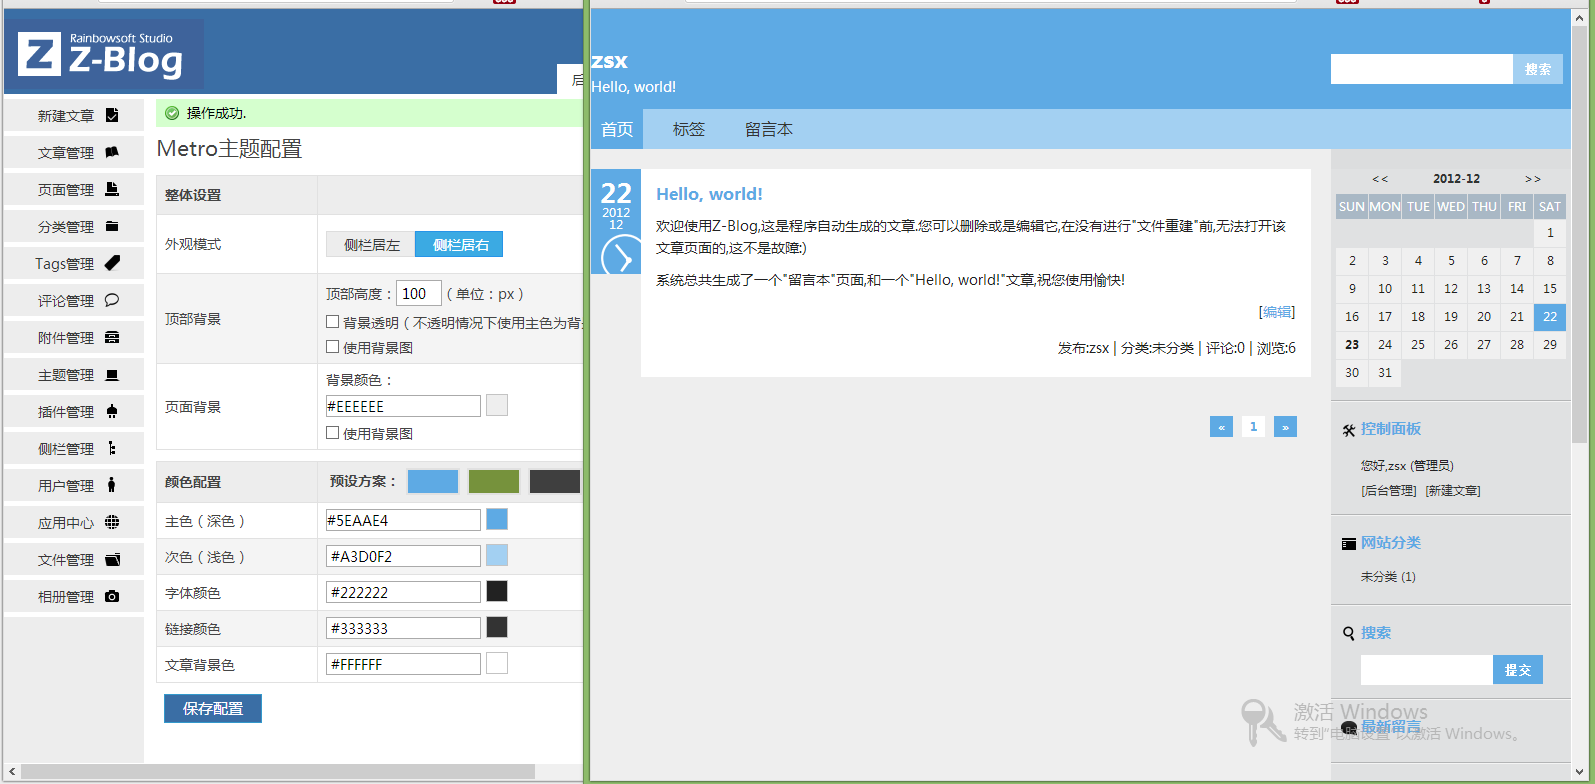Click the 主色 color swatch
1595x784 pixels.
(497, 519)
